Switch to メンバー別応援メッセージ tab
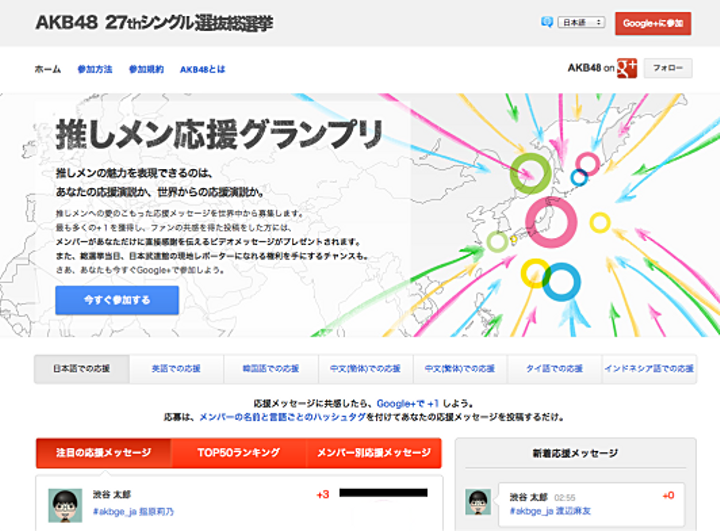Viewport: 720px width, 531px height. click(374, 453)
